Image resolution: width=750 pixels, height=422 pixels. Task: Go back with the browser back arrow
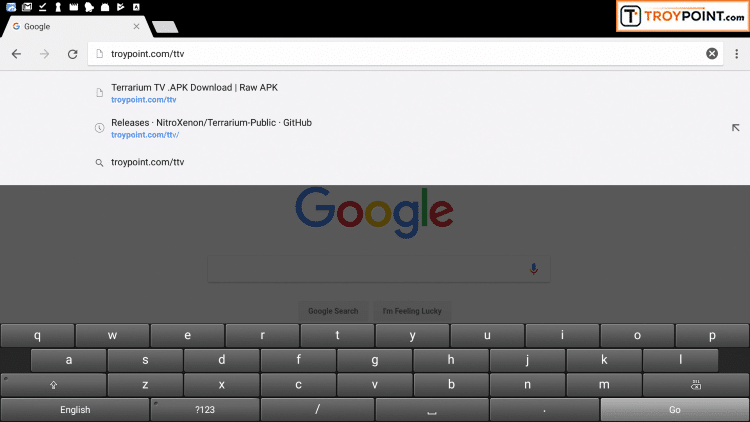coord(16,54)
